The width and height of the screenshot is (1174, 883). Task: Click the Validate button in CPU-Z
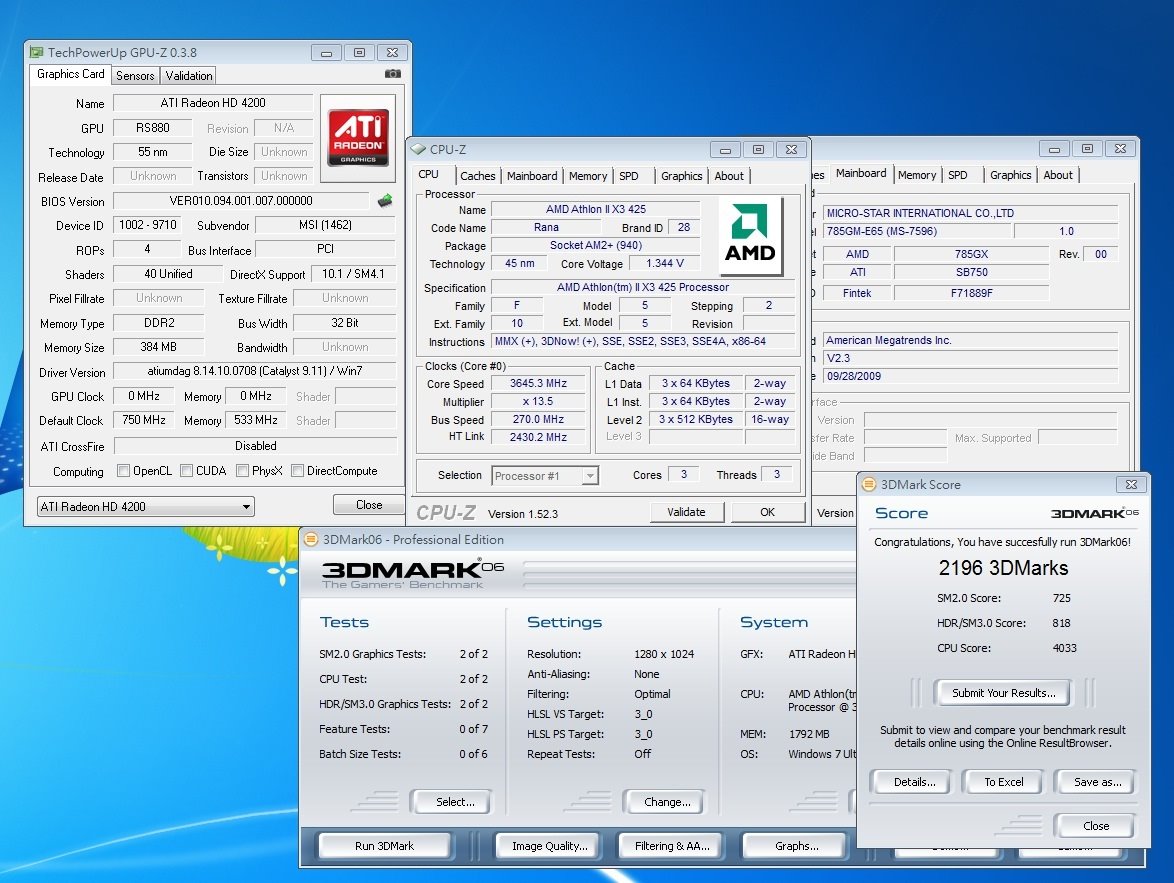[686, 512]
